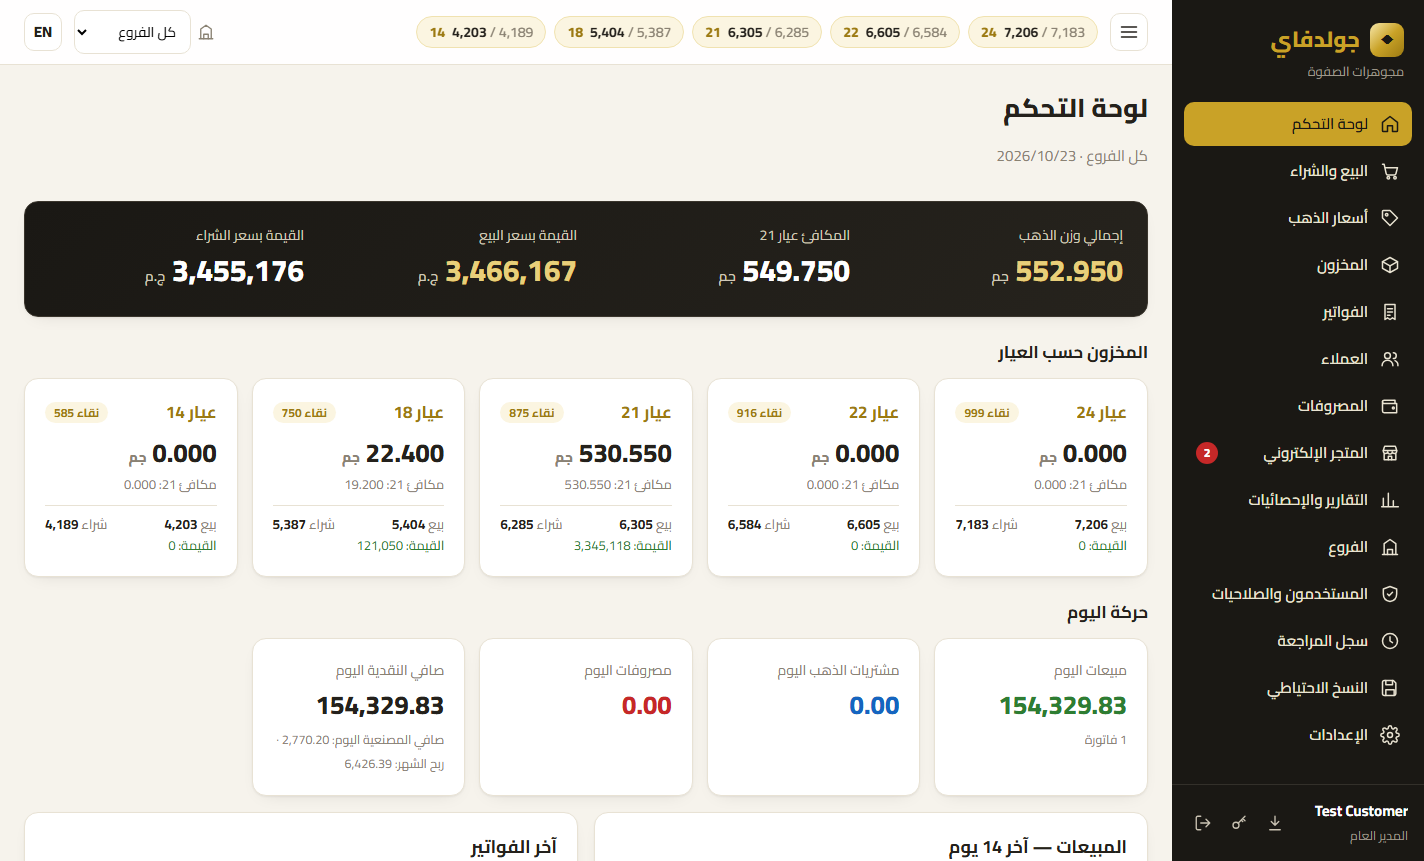Open the عيار 21 inventory card

(586, 477)
